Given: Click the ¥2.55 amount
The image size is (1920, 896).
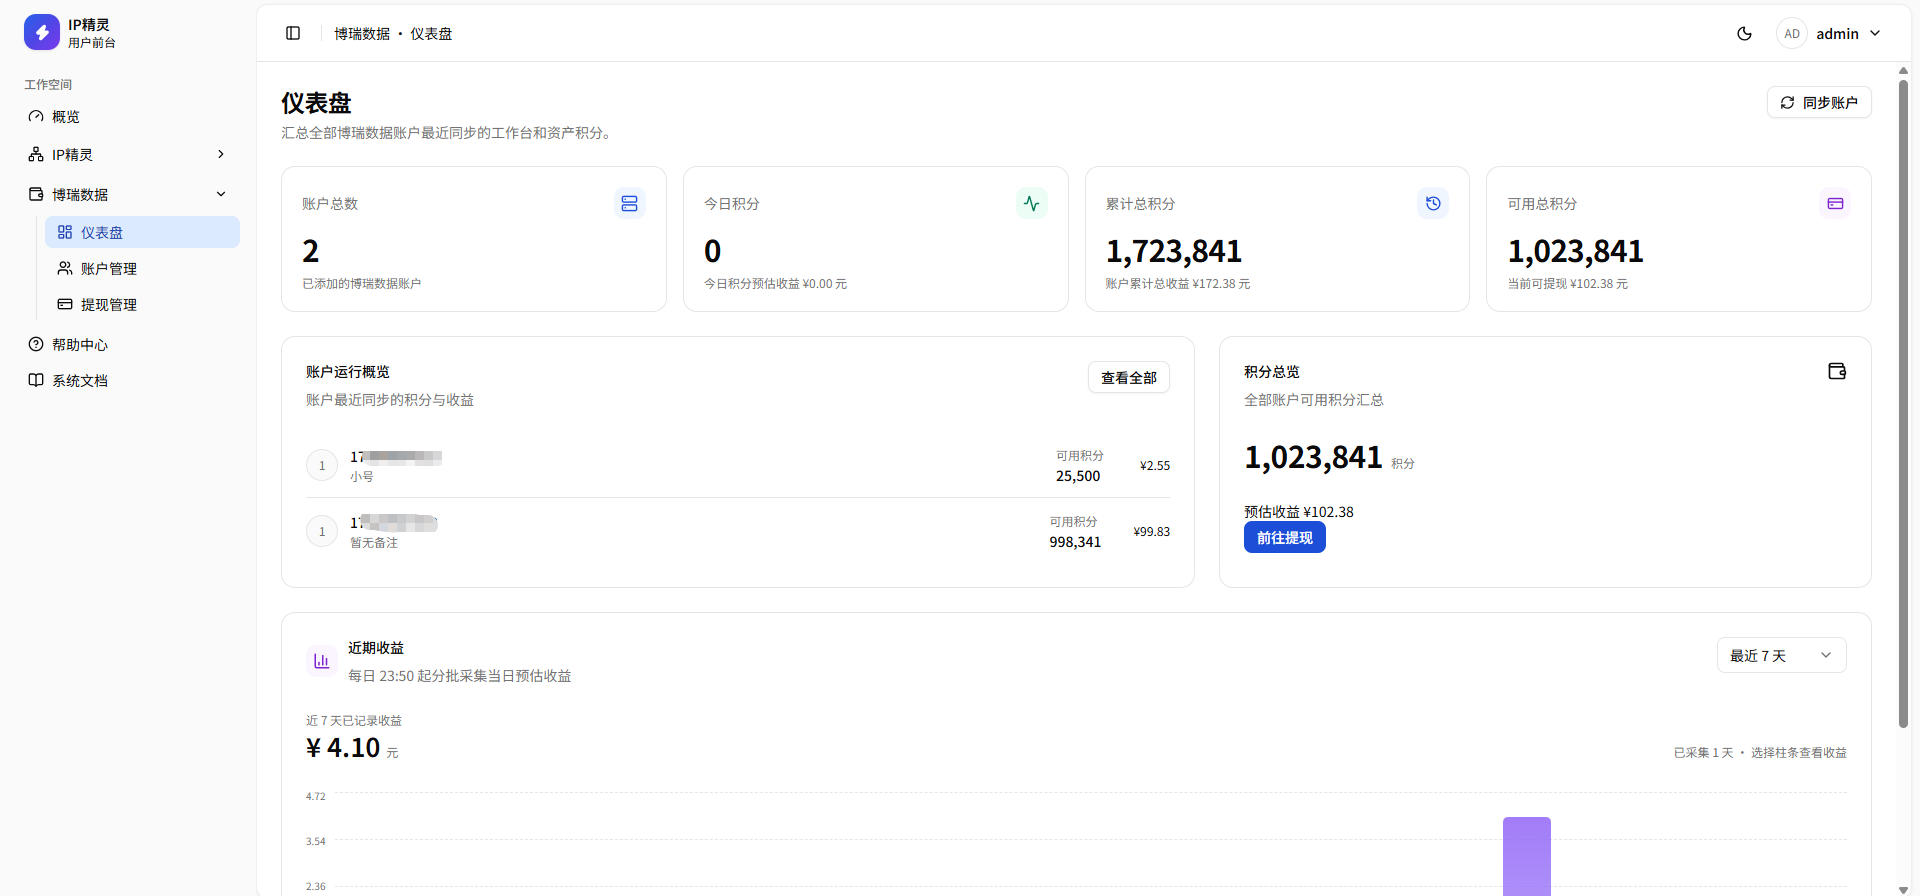Looking at the screenshot, I should 1155,466.
